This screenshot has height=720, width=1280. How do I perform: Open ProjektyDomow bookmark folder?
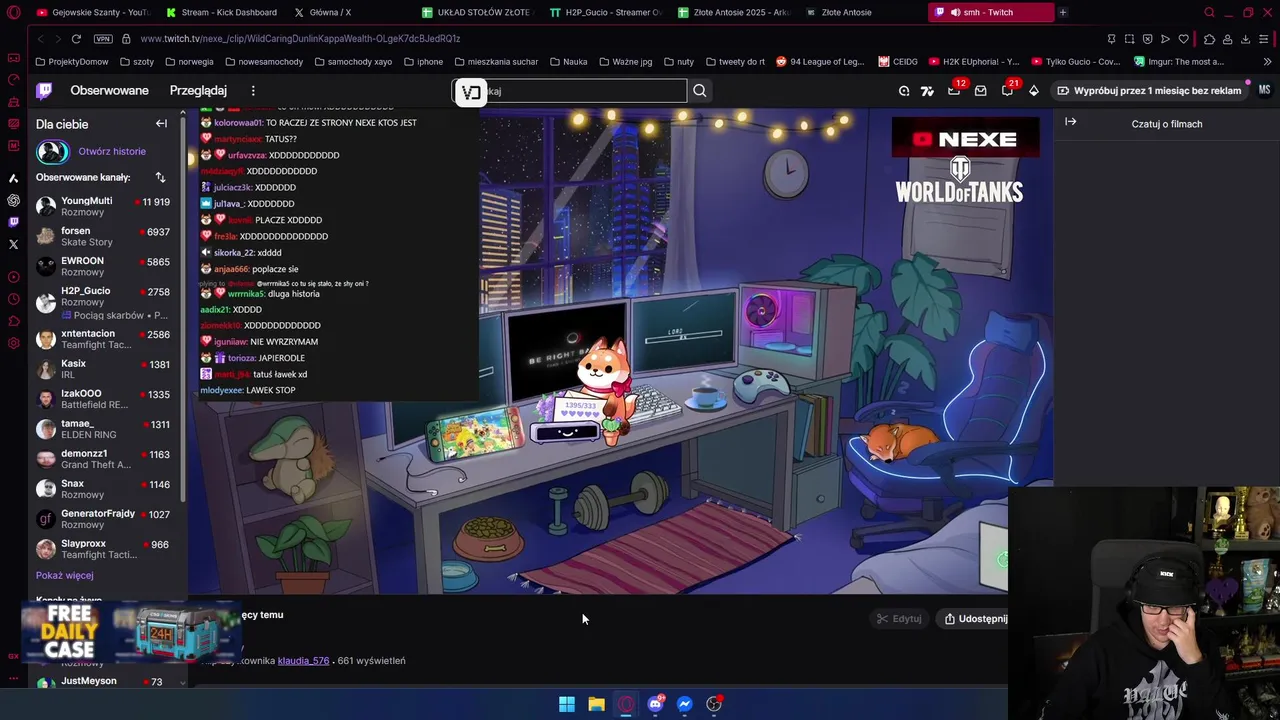(71, 62)
